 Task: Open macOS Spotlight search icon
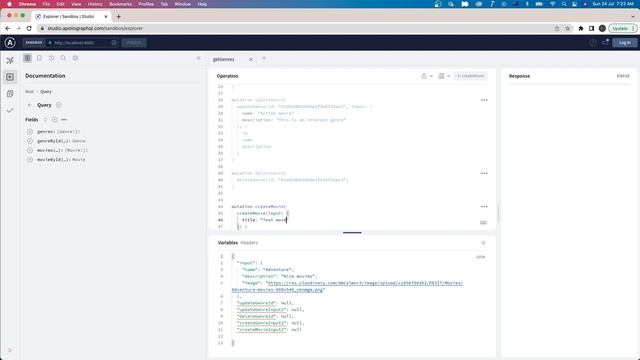click(564, 4)
